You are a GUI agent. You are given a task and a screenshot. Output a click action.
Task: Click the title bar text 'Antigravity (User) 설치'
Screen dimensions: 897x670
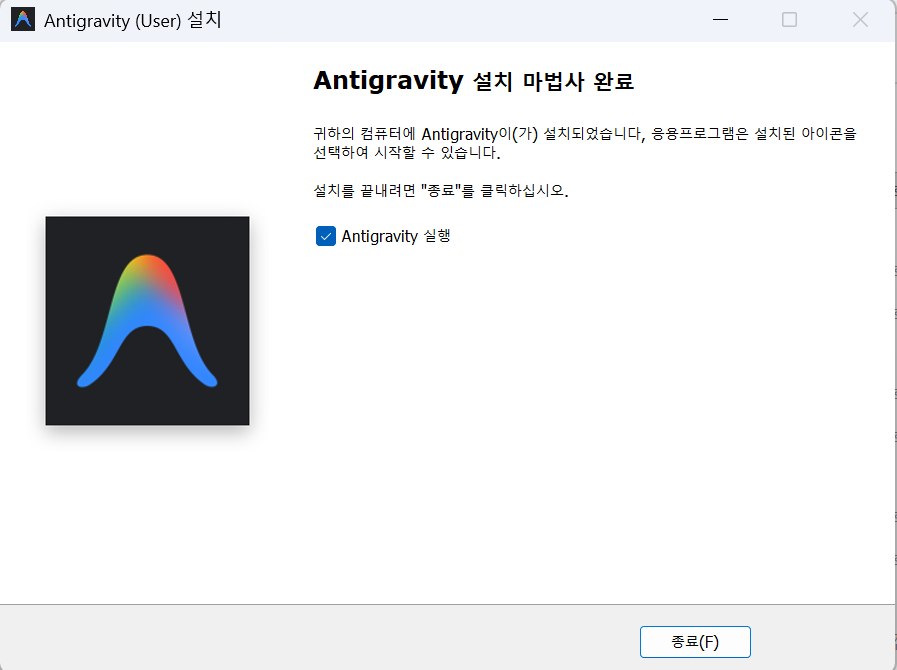point(133,20)
